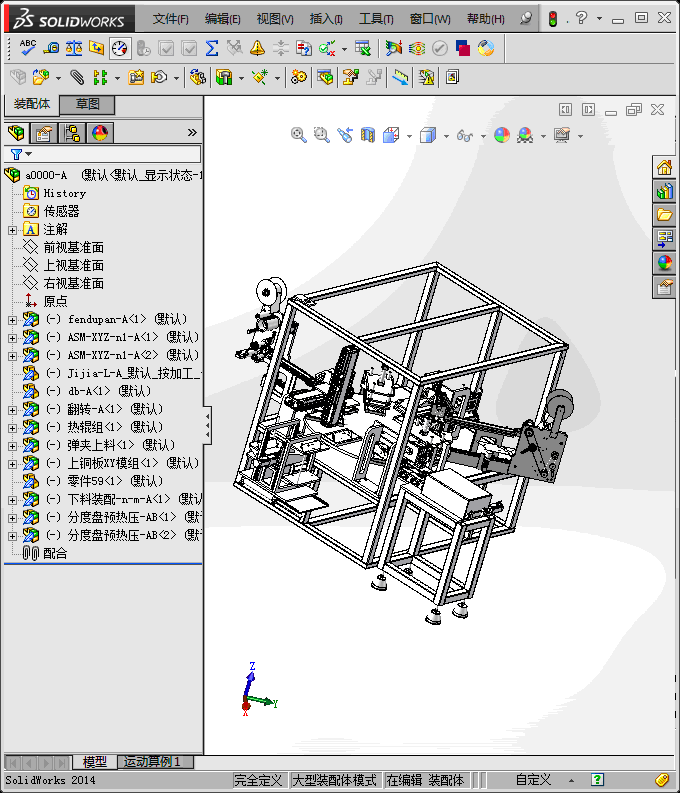
Task: Expand the 翻转-A<1> component
Action: click(x=13, y=410)
